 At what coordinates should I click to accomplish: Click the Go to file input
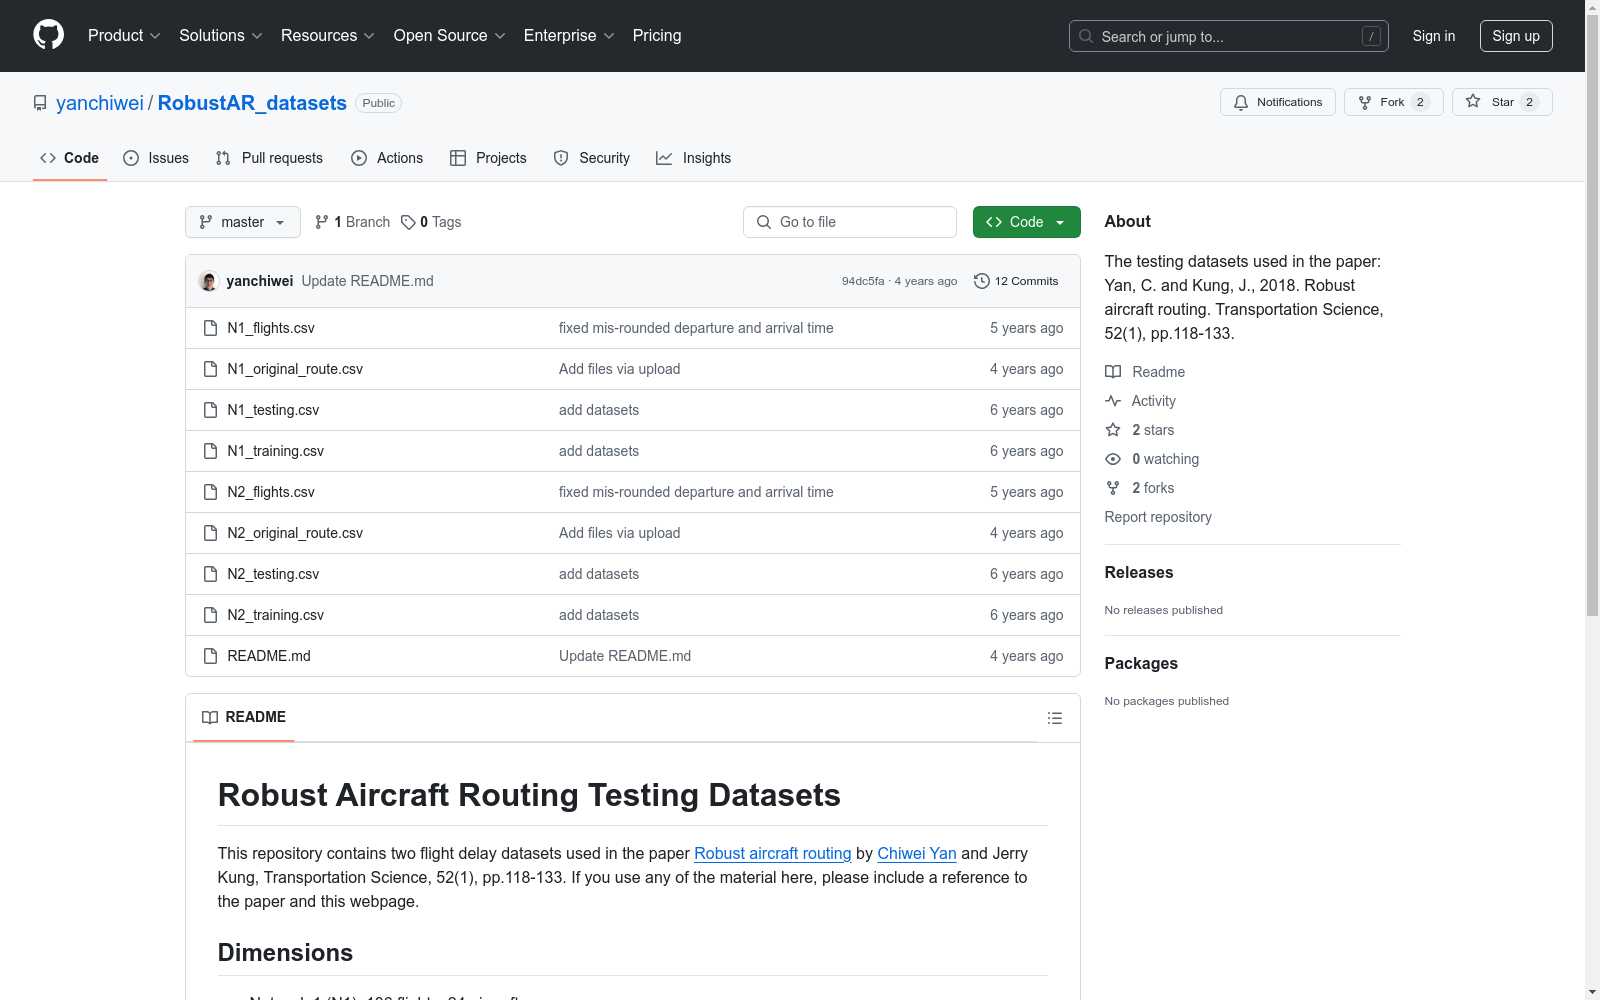pyautogui.click(x=850, y=222)
